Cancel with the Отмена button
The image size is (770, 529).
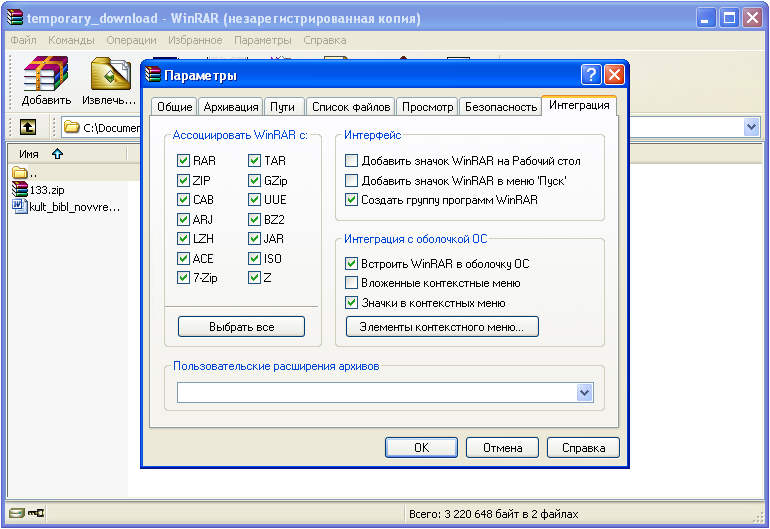[x=502, y=447]
